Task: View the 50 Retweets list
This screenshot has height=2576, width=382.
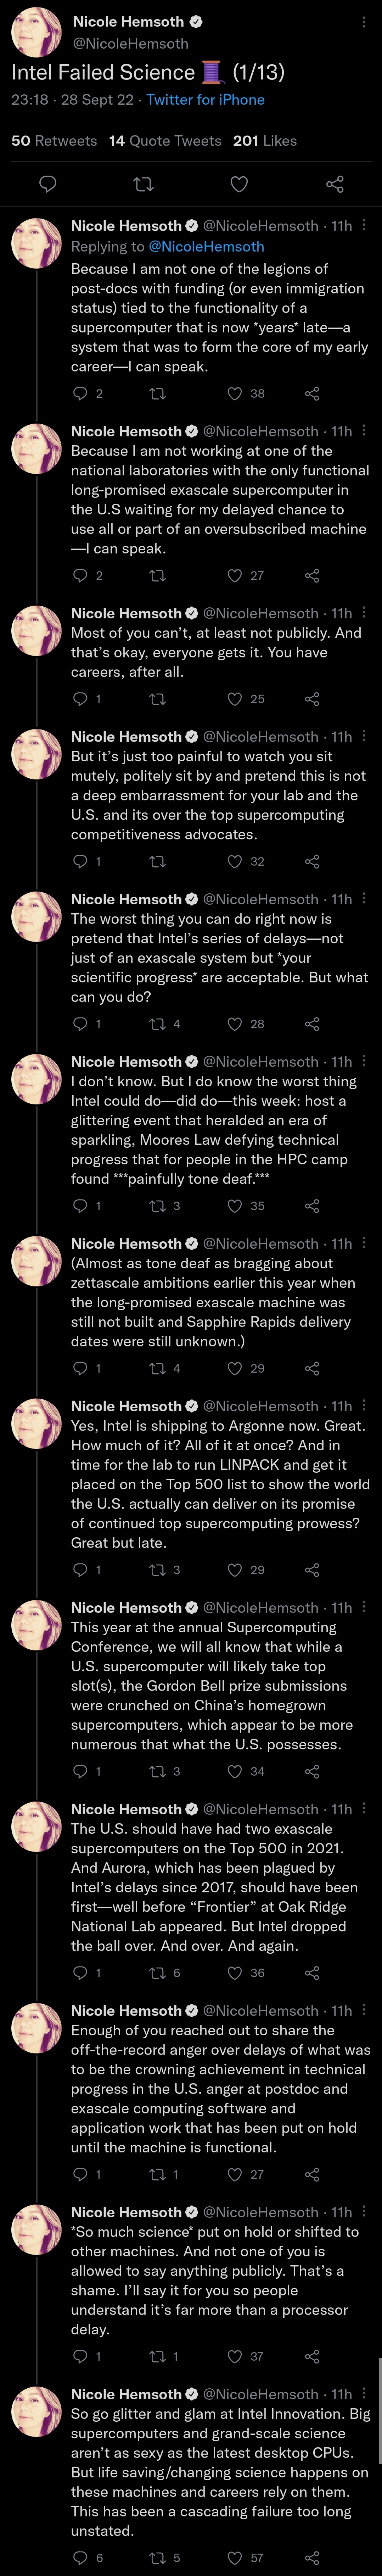Action: tap(54, 141)
